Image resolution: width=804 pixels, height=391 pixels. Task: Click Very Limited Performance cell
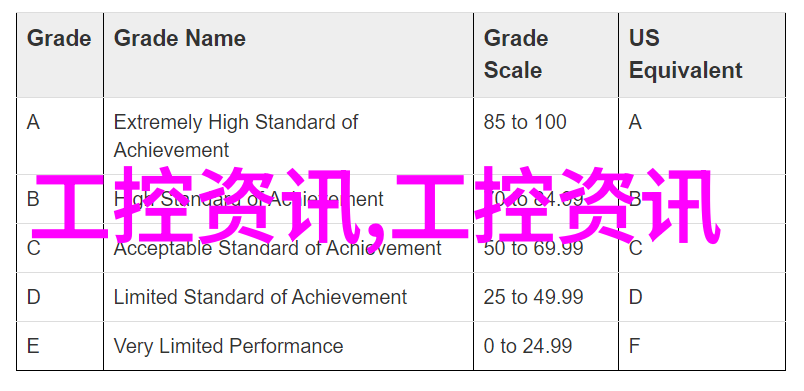point(288,346)
